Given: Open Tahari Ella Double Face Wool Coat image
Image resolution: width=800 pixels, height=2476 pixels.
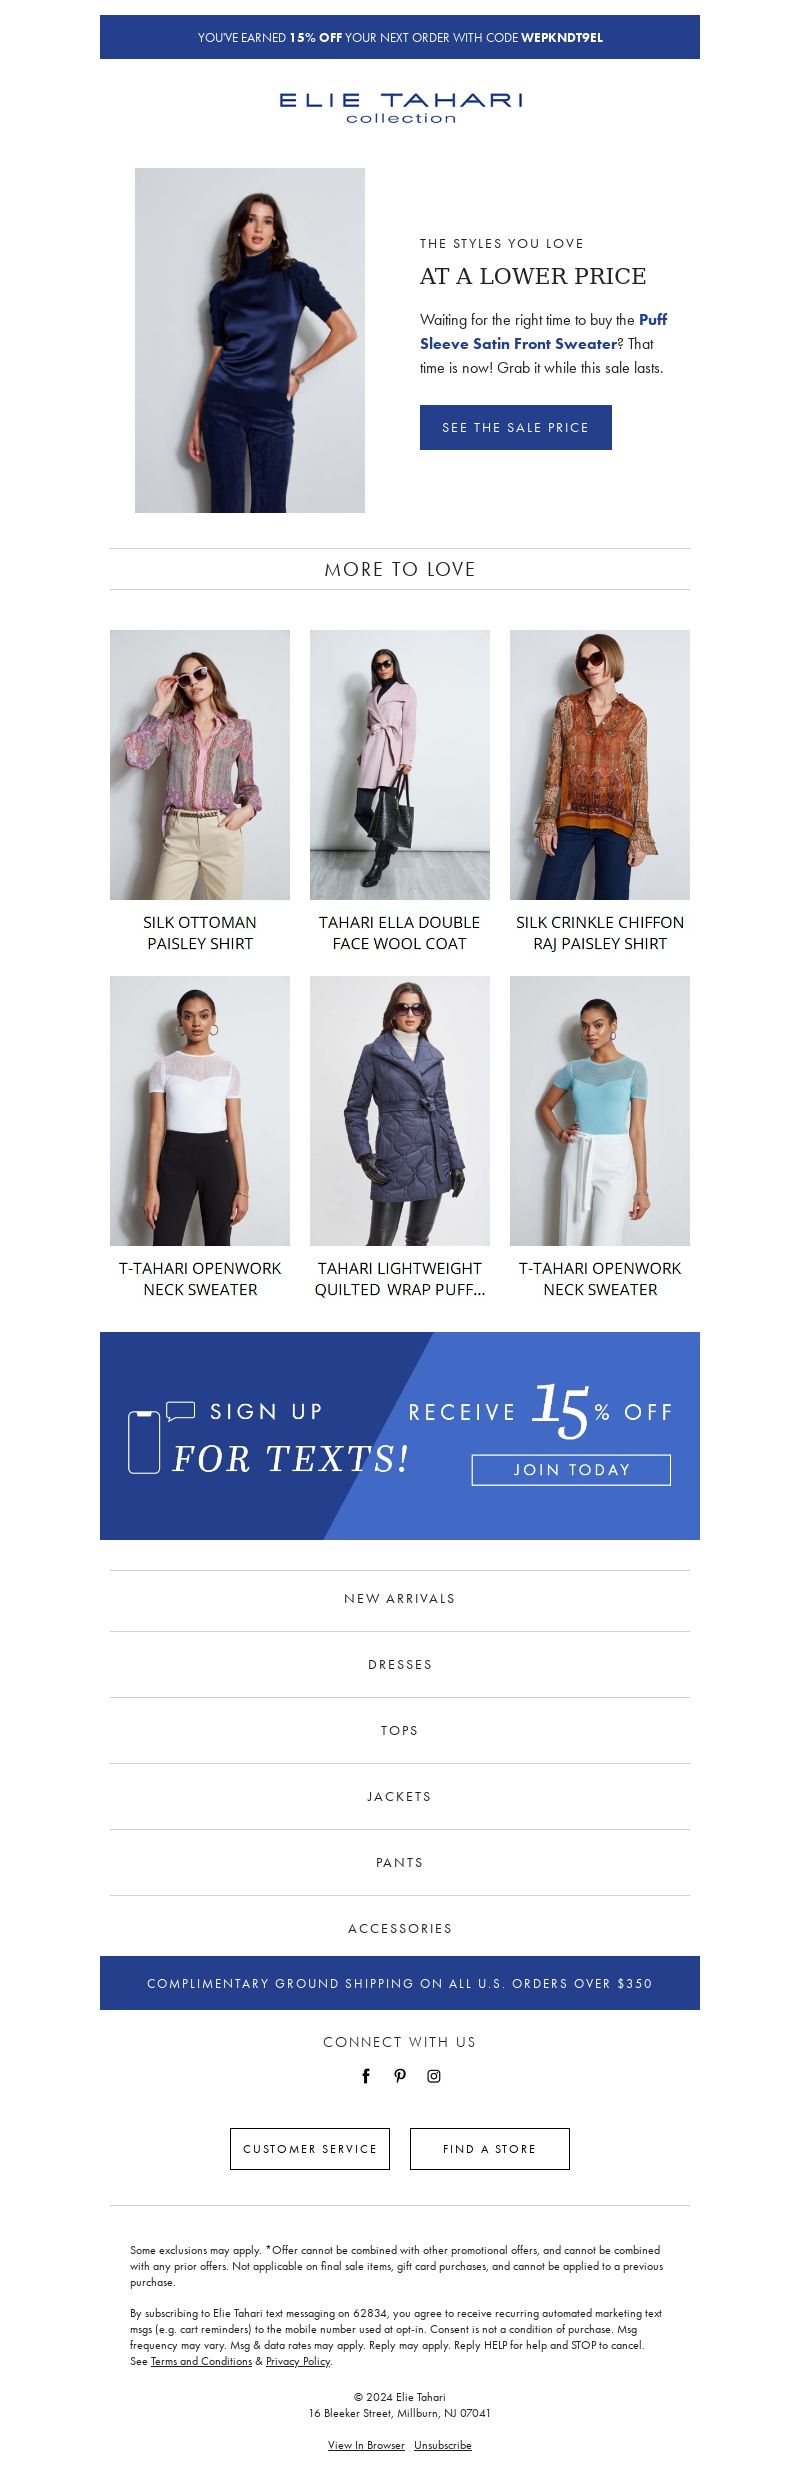Looking at the screenshot, I should click(x=400, y=765).
